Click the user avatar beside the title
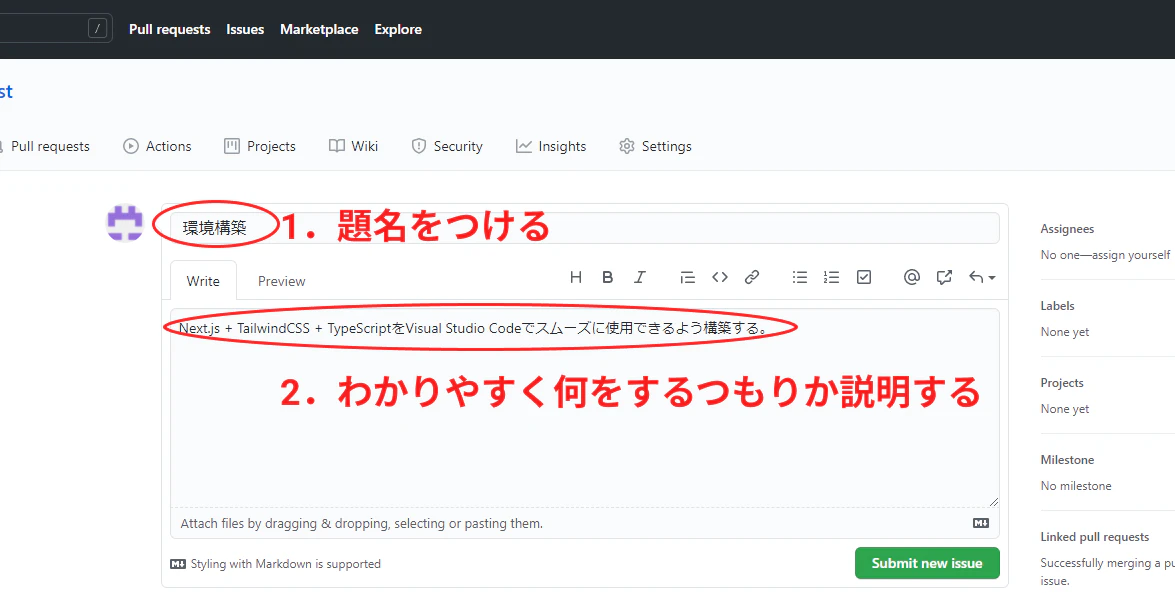Viewport: 1175px width, 596px height. coord(125,223)
